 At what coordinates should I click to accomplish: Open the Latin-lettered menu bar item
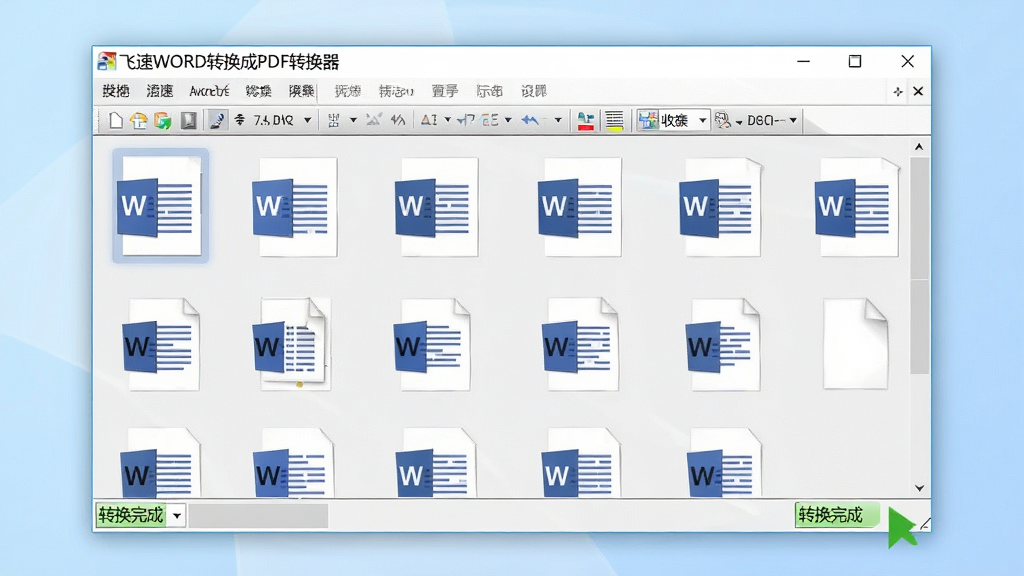(209, 91)
